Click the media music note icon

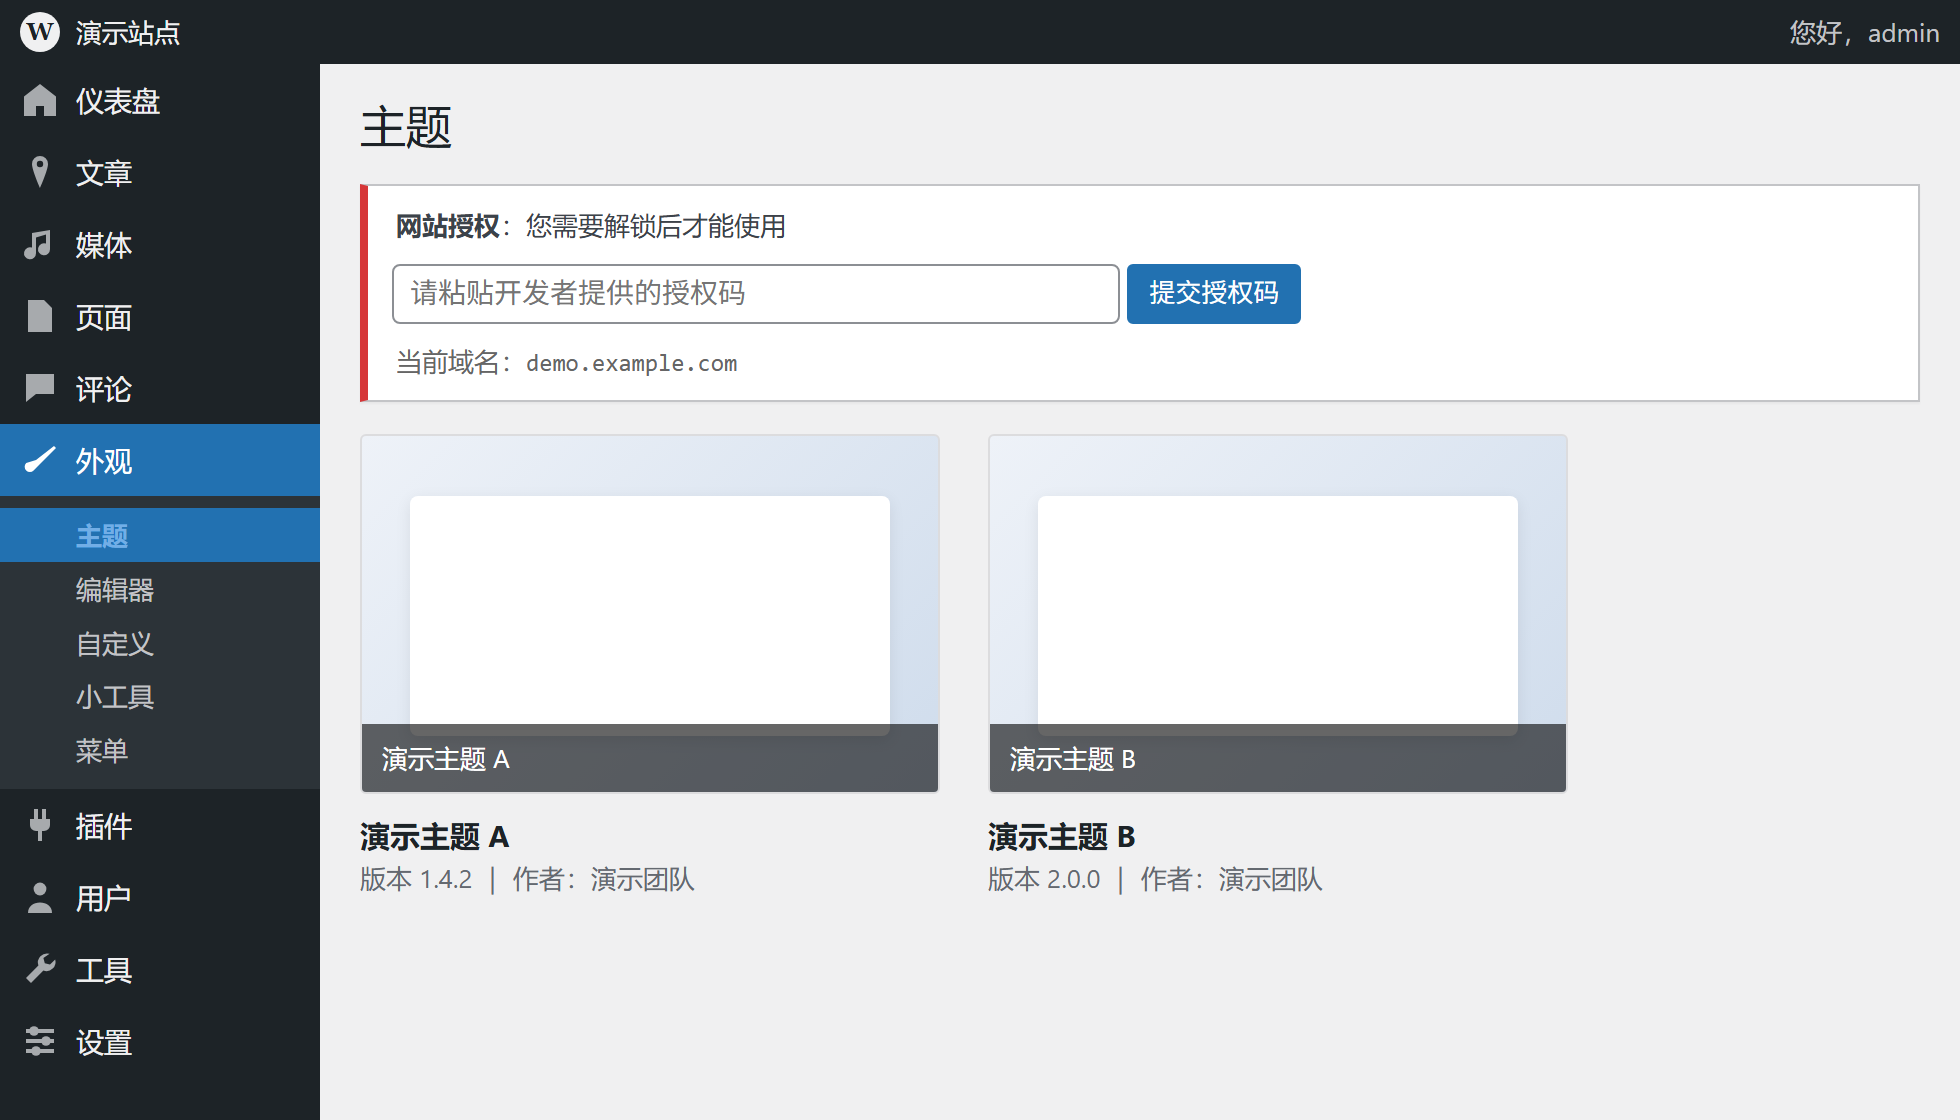(38, 244)
